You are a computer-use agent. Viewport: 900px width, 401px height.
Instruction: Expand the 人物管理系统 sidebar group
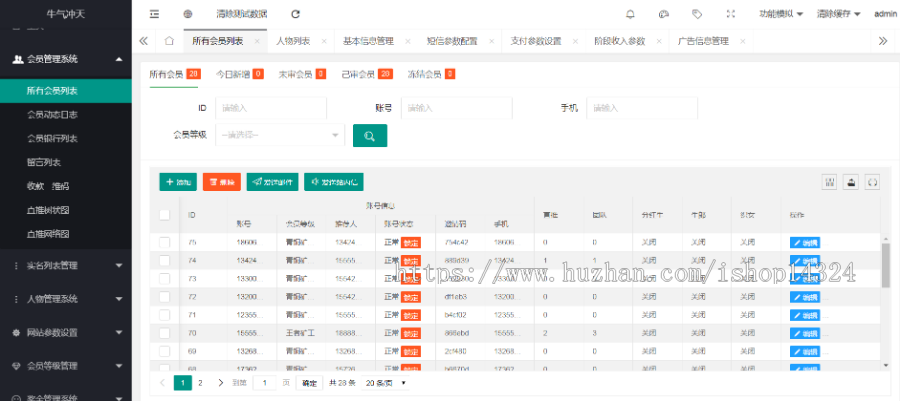pyautogui.click(x=65, y=299)
